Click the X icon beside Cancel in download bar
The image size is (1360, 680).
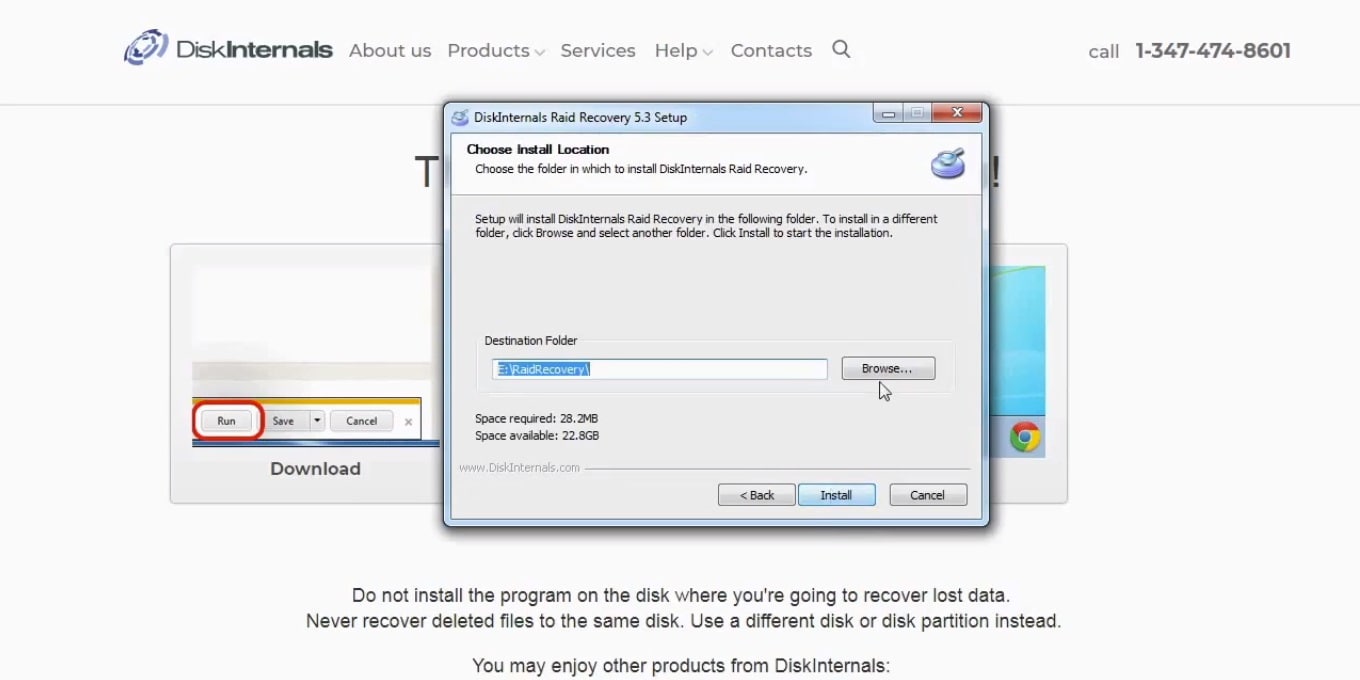(x=408, y=422)
